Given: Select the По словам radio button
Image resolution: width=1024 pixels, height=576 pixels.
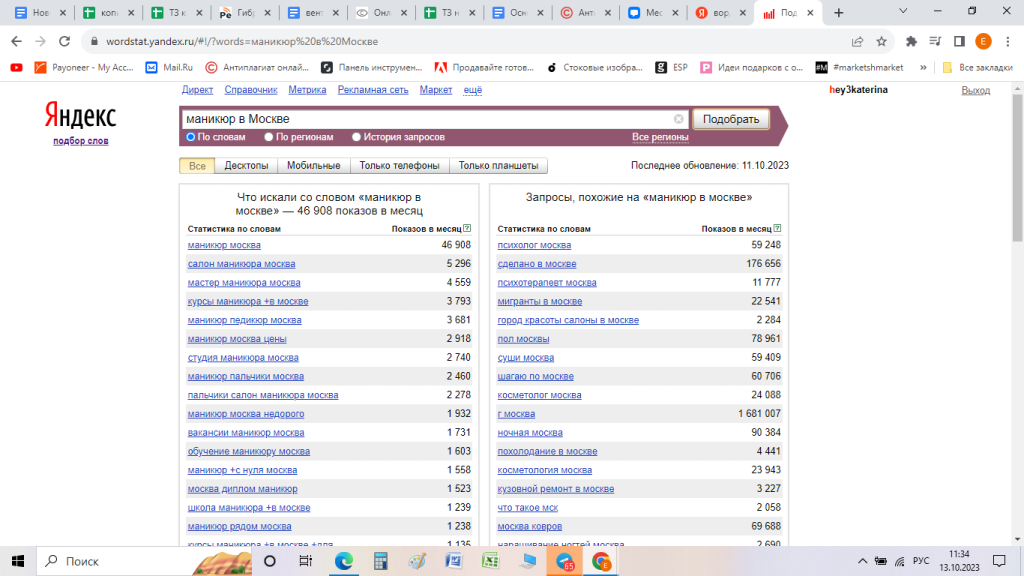Looking at the screenshot, I should [191, 137].
